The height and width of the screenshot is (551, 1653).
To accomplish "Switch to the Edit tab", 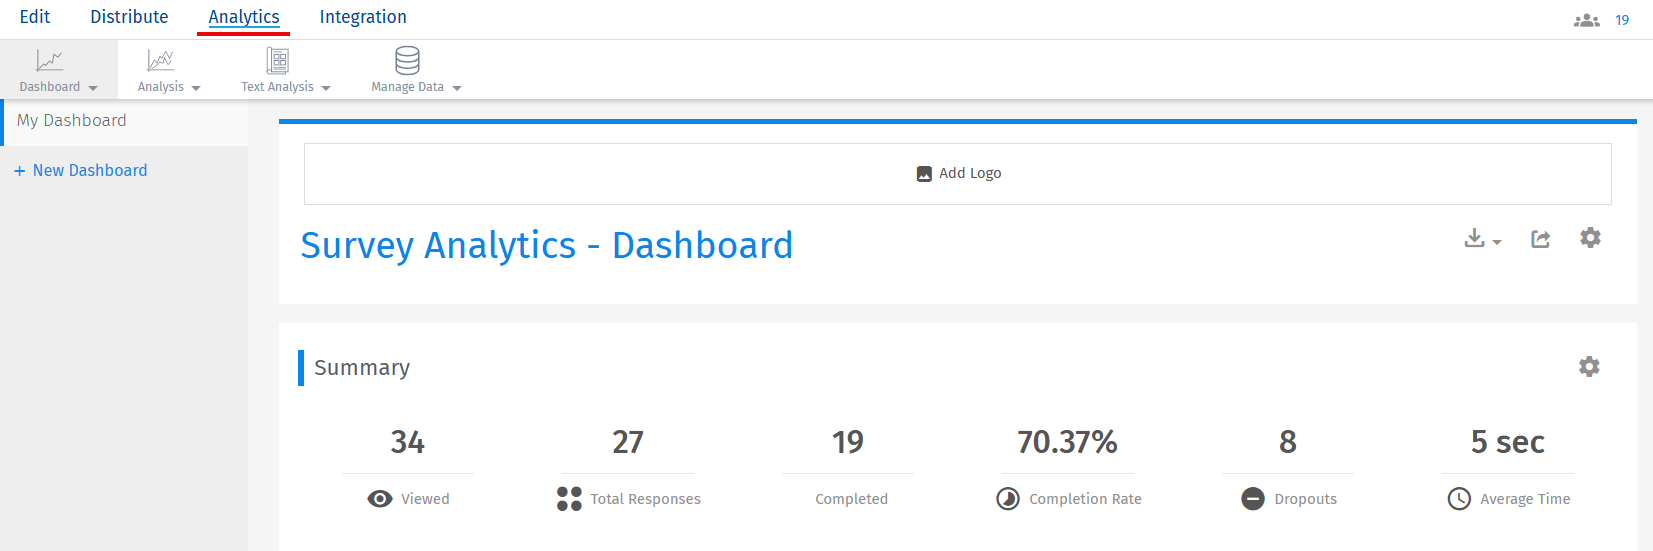I will click(35, 17).
